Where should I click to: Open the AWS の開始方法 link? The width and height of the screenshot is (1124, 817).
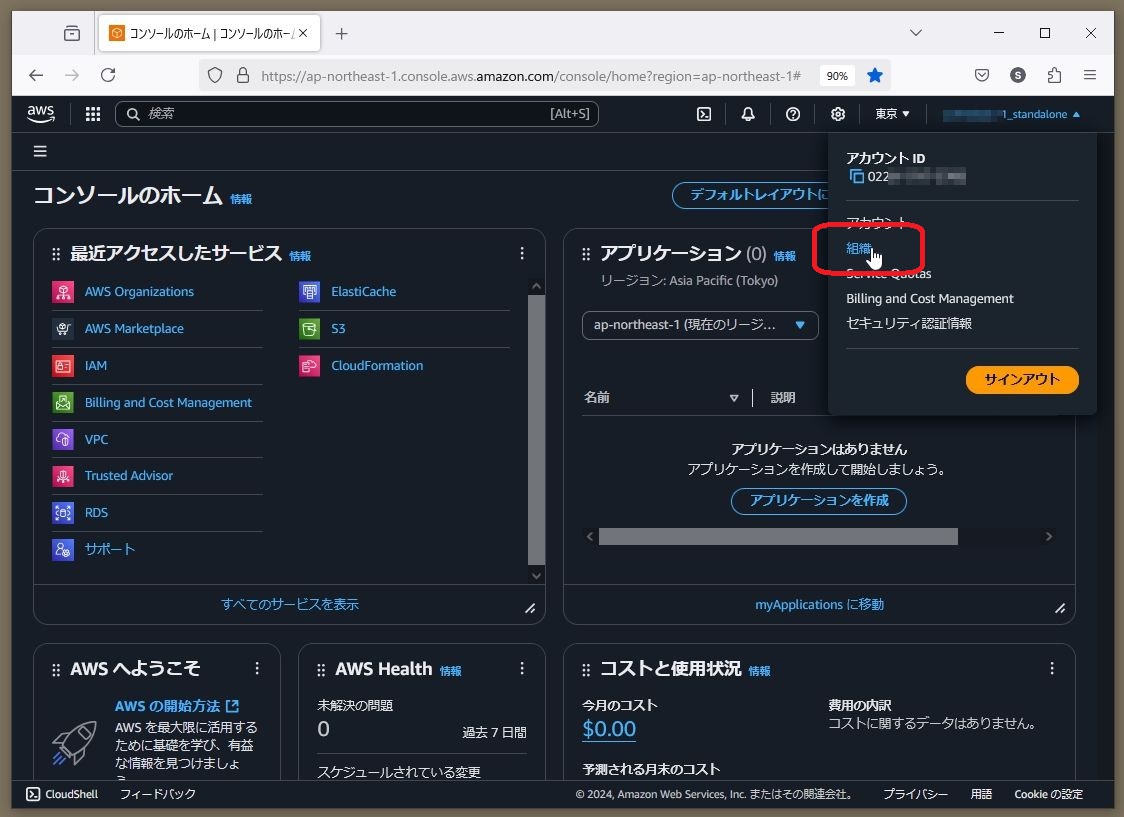176,706
